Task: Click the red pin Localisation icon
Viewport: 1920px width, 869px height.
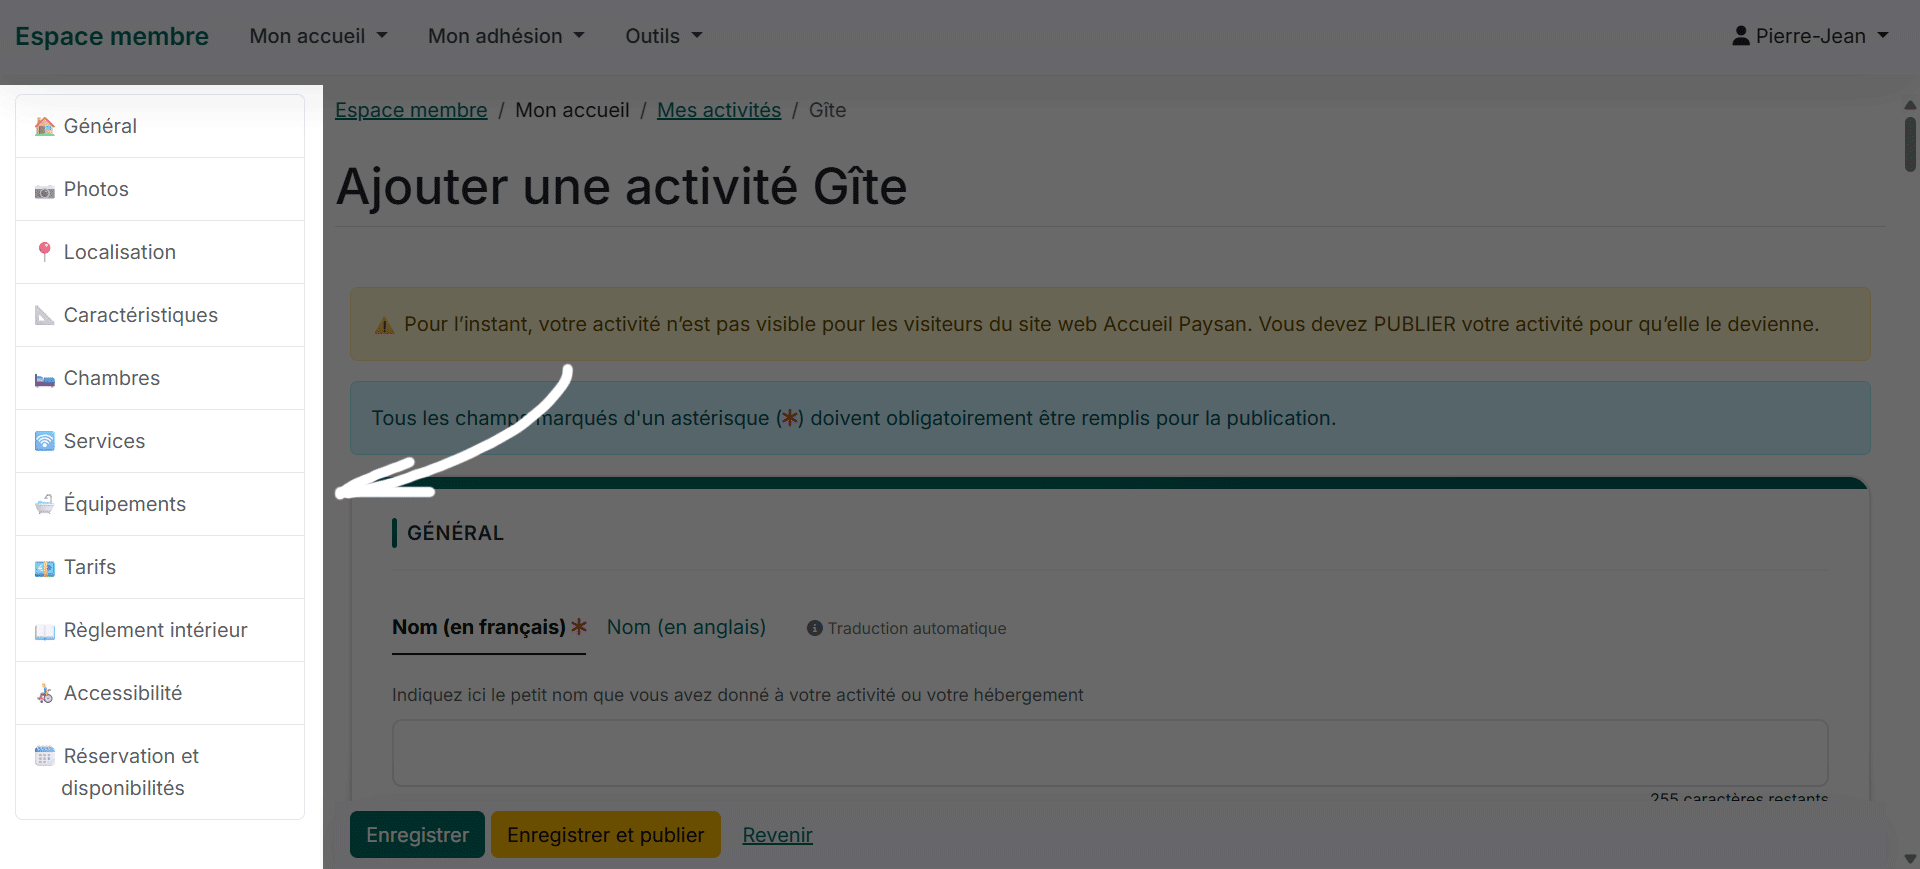Action: pyautogui.click(x=44, y=252)
